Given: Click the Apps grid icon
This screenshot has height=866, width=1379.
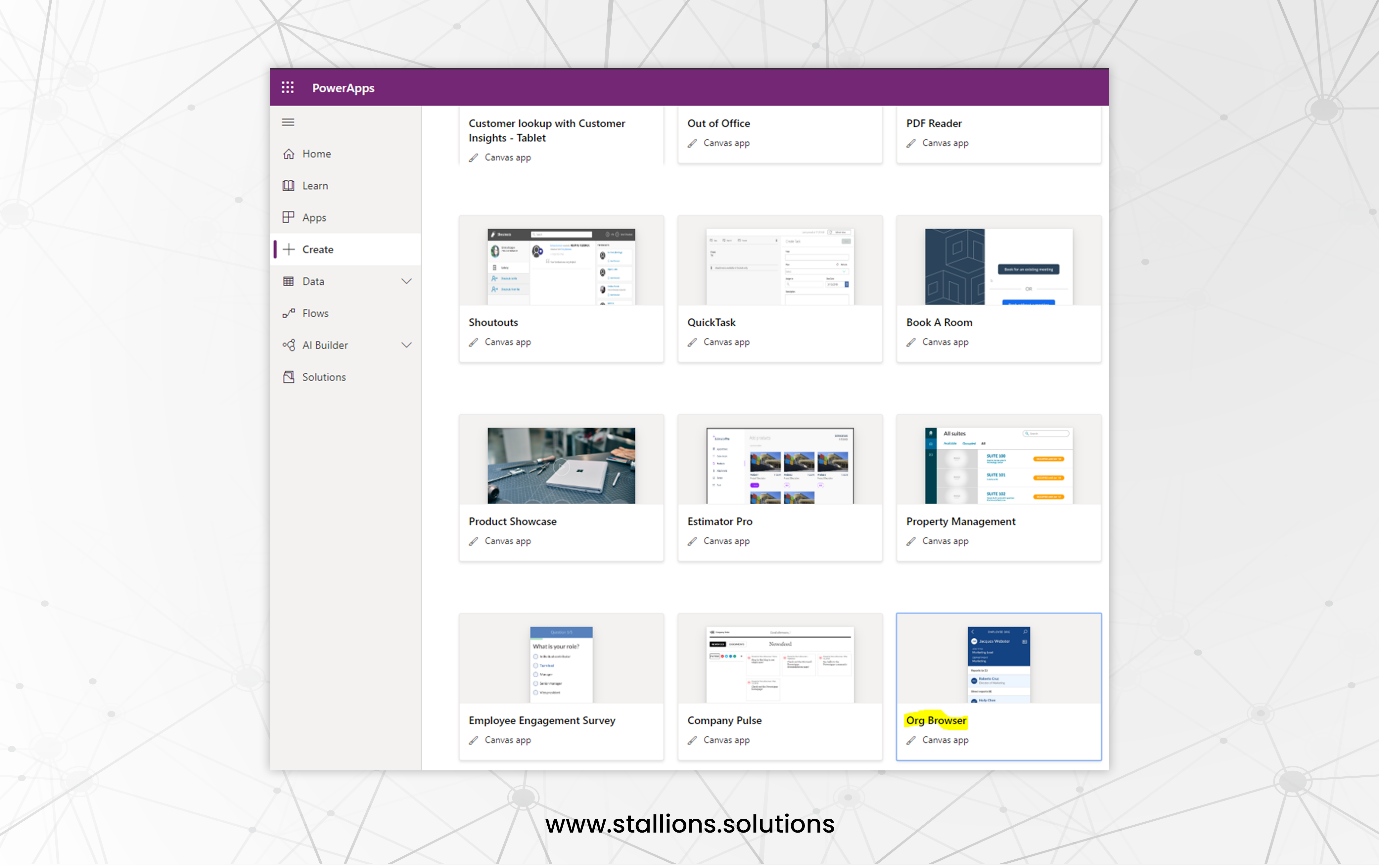Looking at the screenshot, I should 289,218.
